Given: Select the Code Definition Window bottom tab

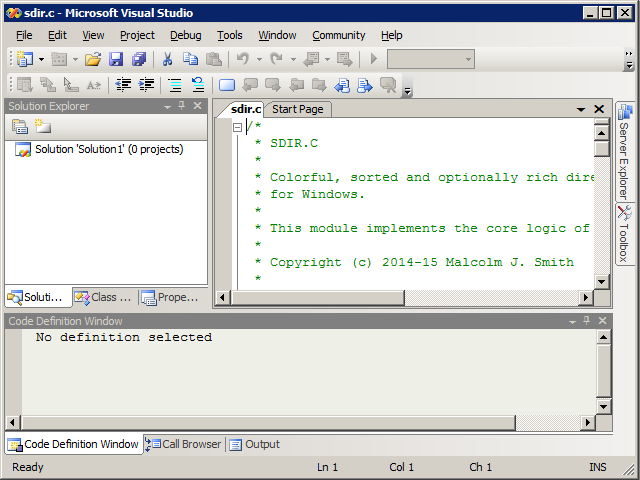Looking at the screenshot, I should click(x=73, y=444).
